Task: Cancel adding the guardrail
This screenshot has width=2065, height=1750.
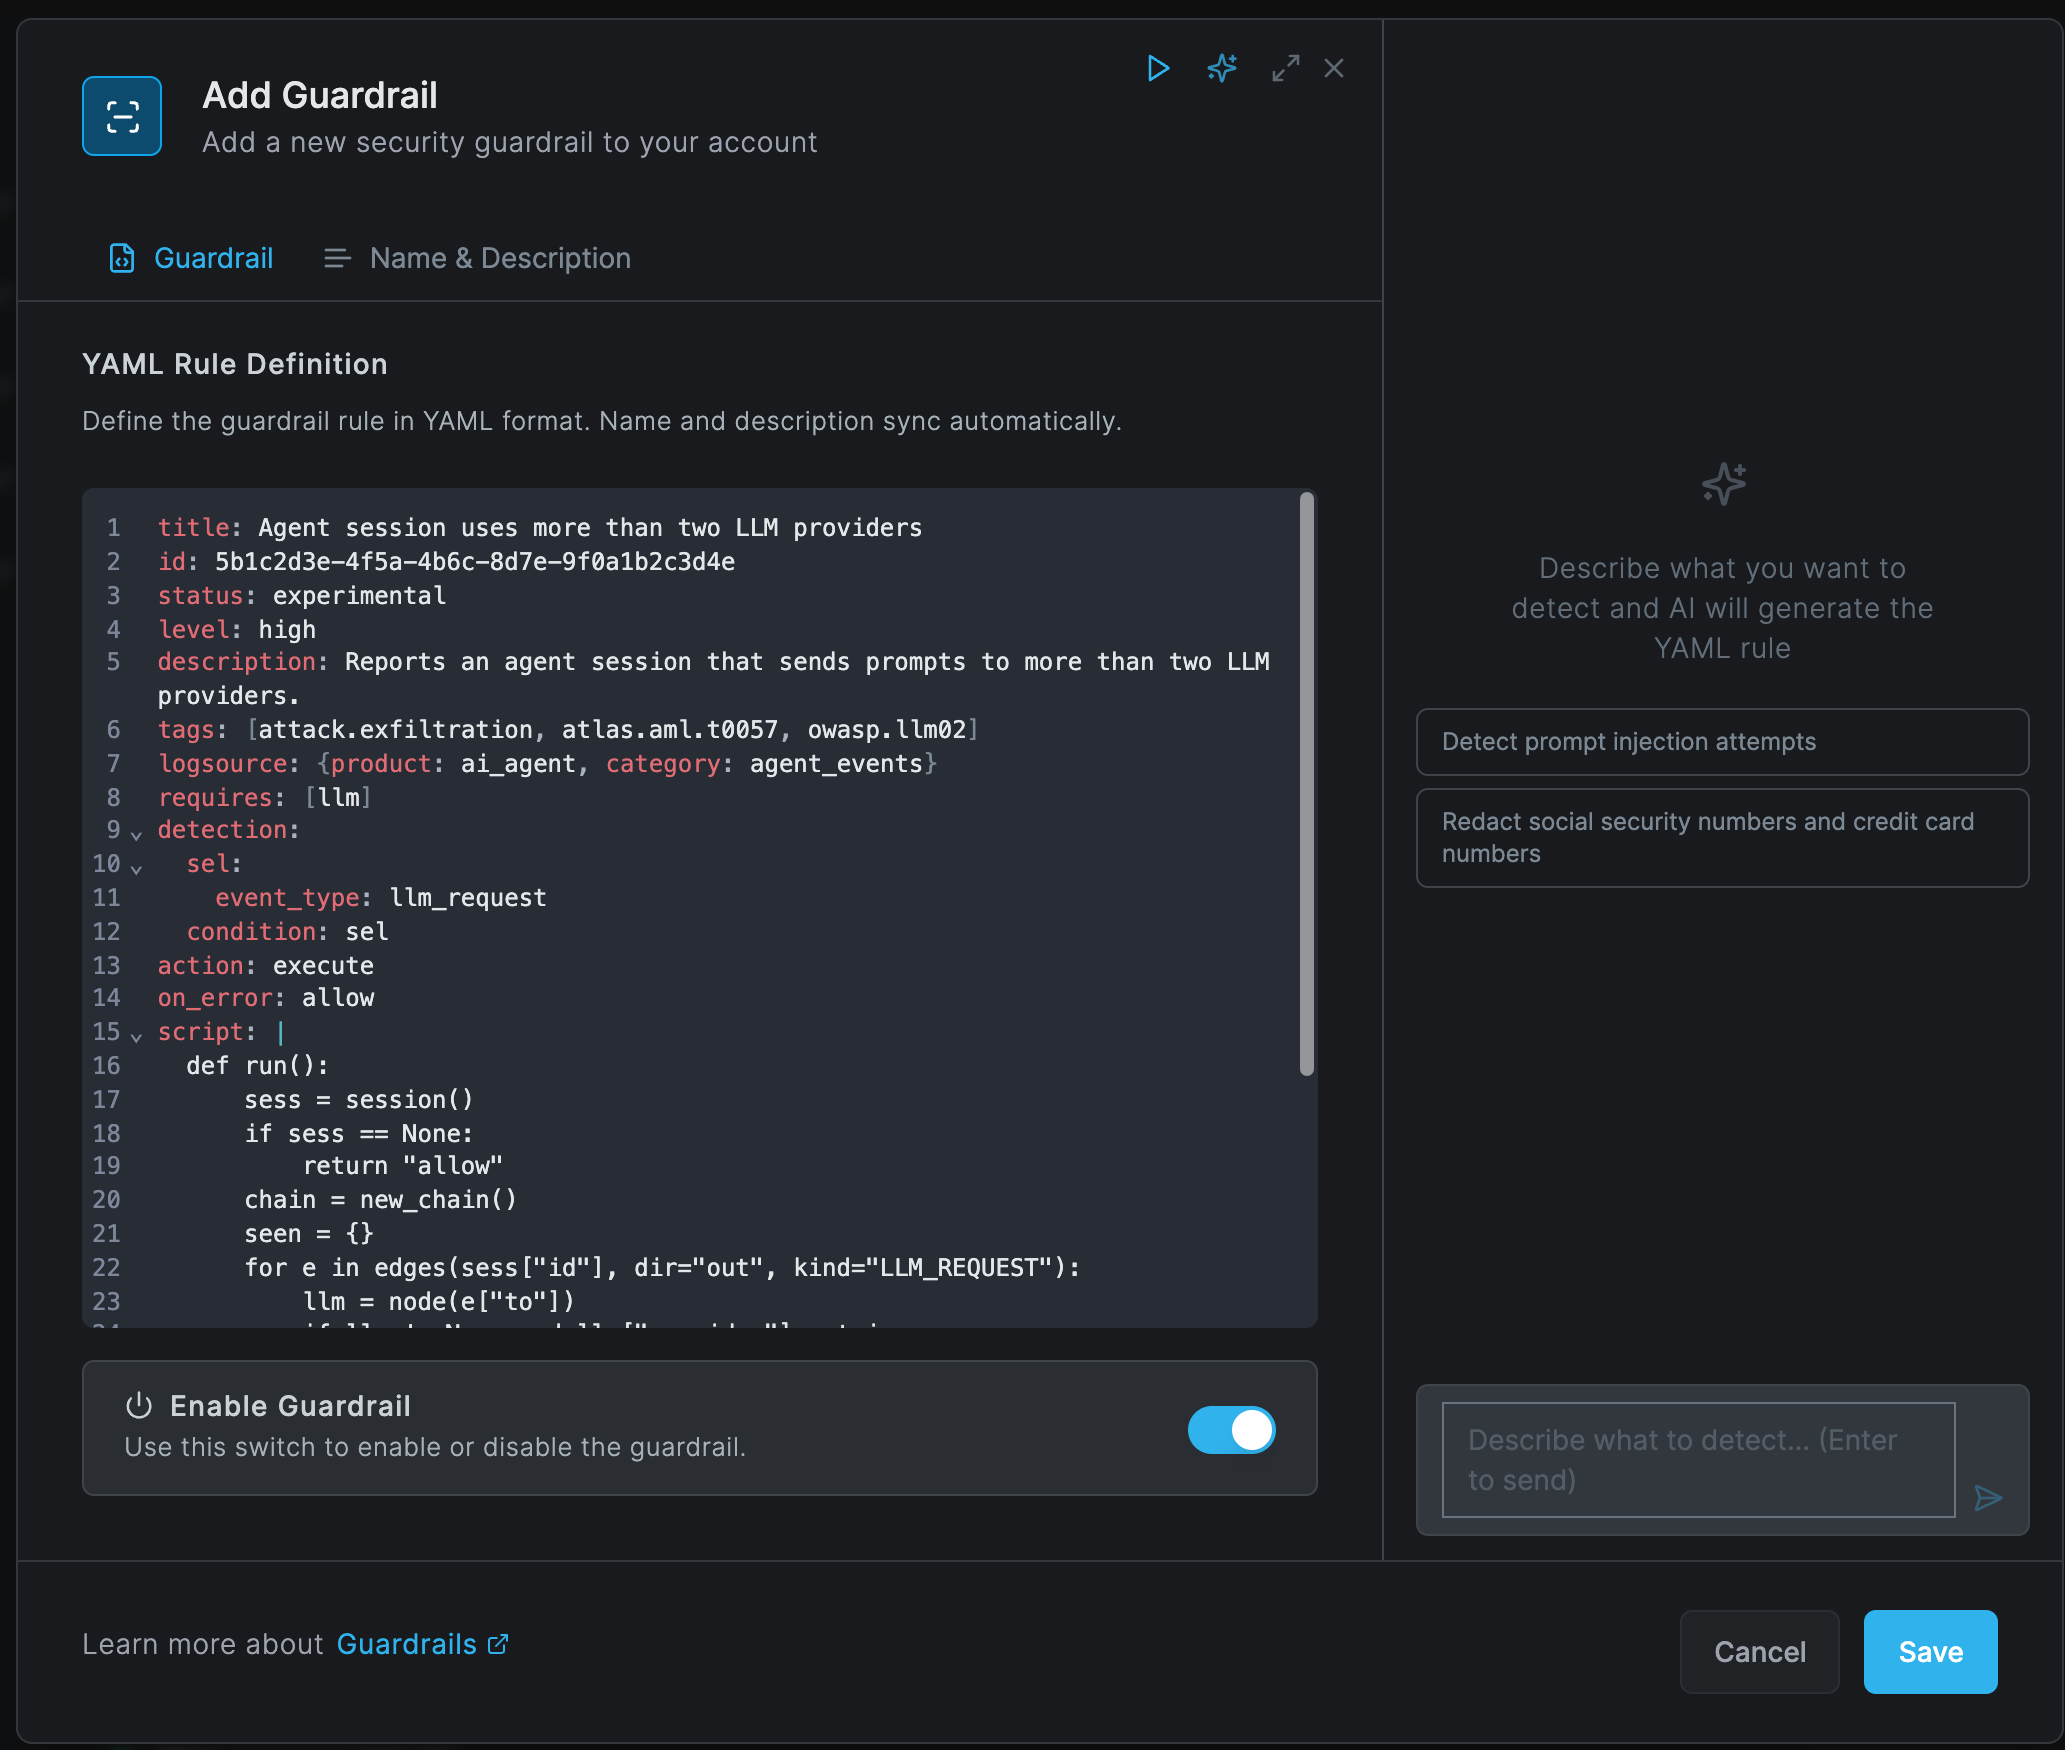Action: coord(1759,1651)
